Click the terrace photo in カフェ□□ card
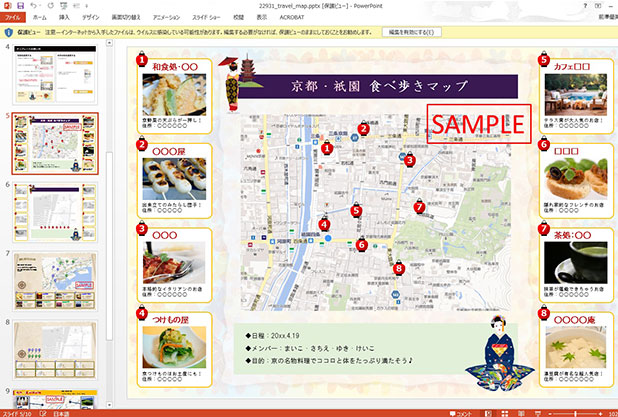Image resolution: width=618 pixels, height=417 pixels. (575, 94)
